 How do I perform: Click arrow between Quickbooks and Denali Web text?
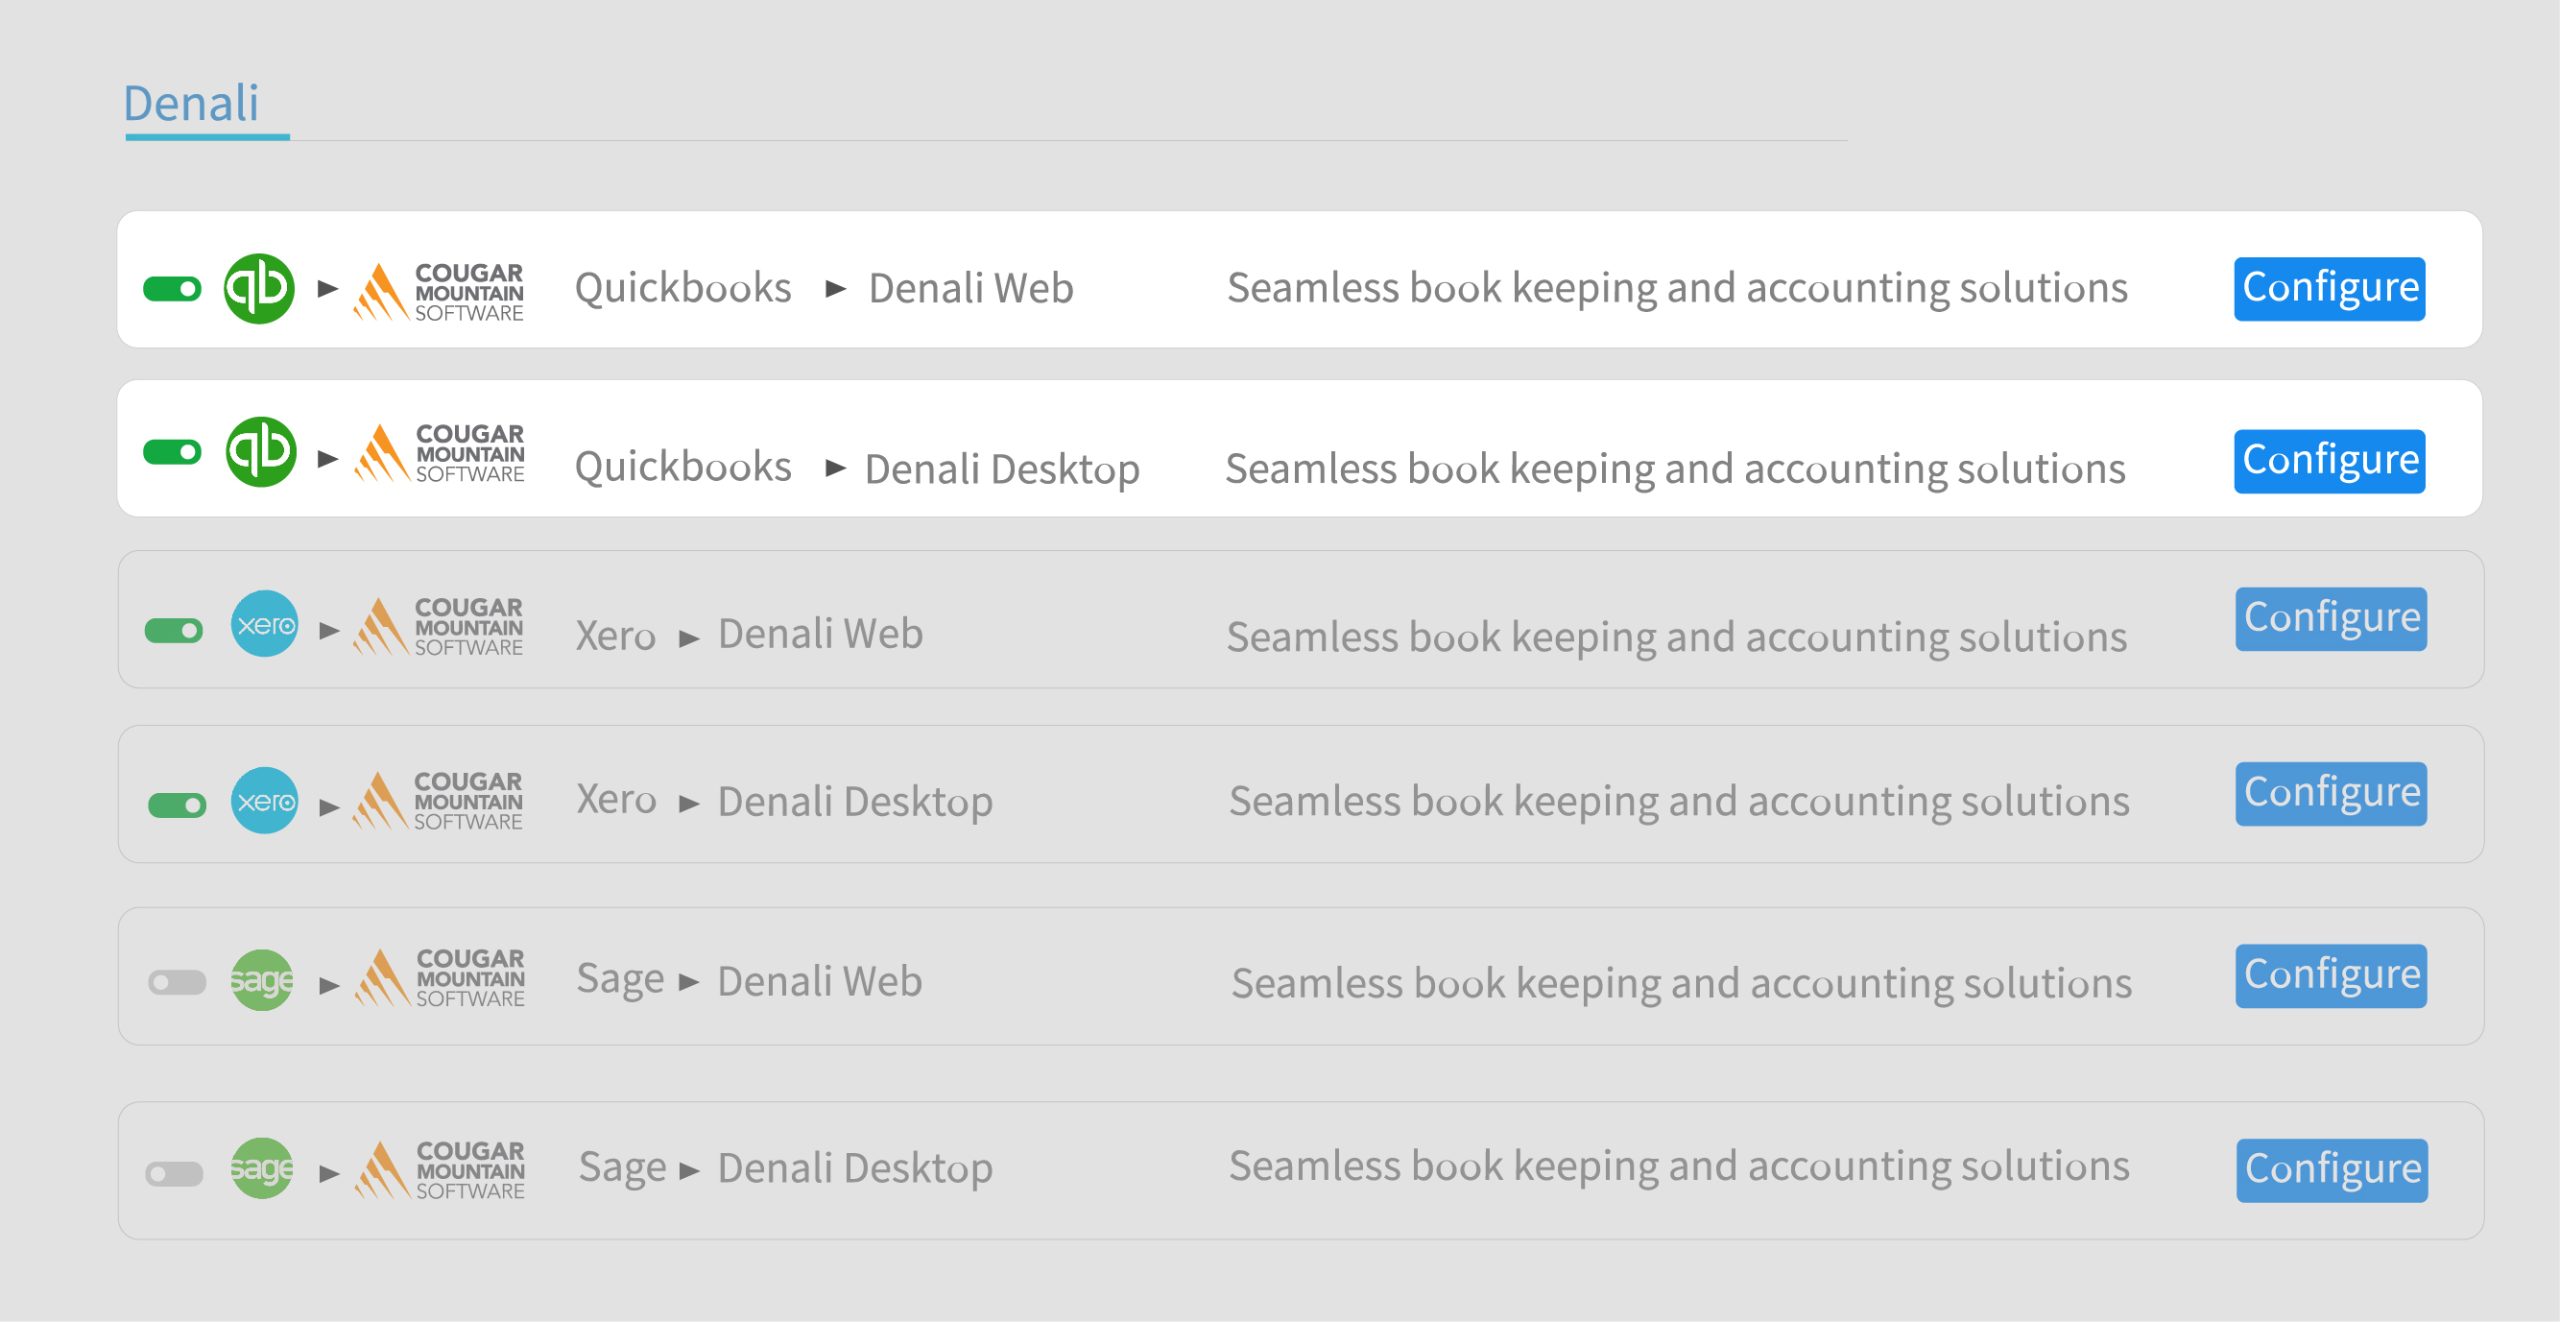click(x=836, y=290)
